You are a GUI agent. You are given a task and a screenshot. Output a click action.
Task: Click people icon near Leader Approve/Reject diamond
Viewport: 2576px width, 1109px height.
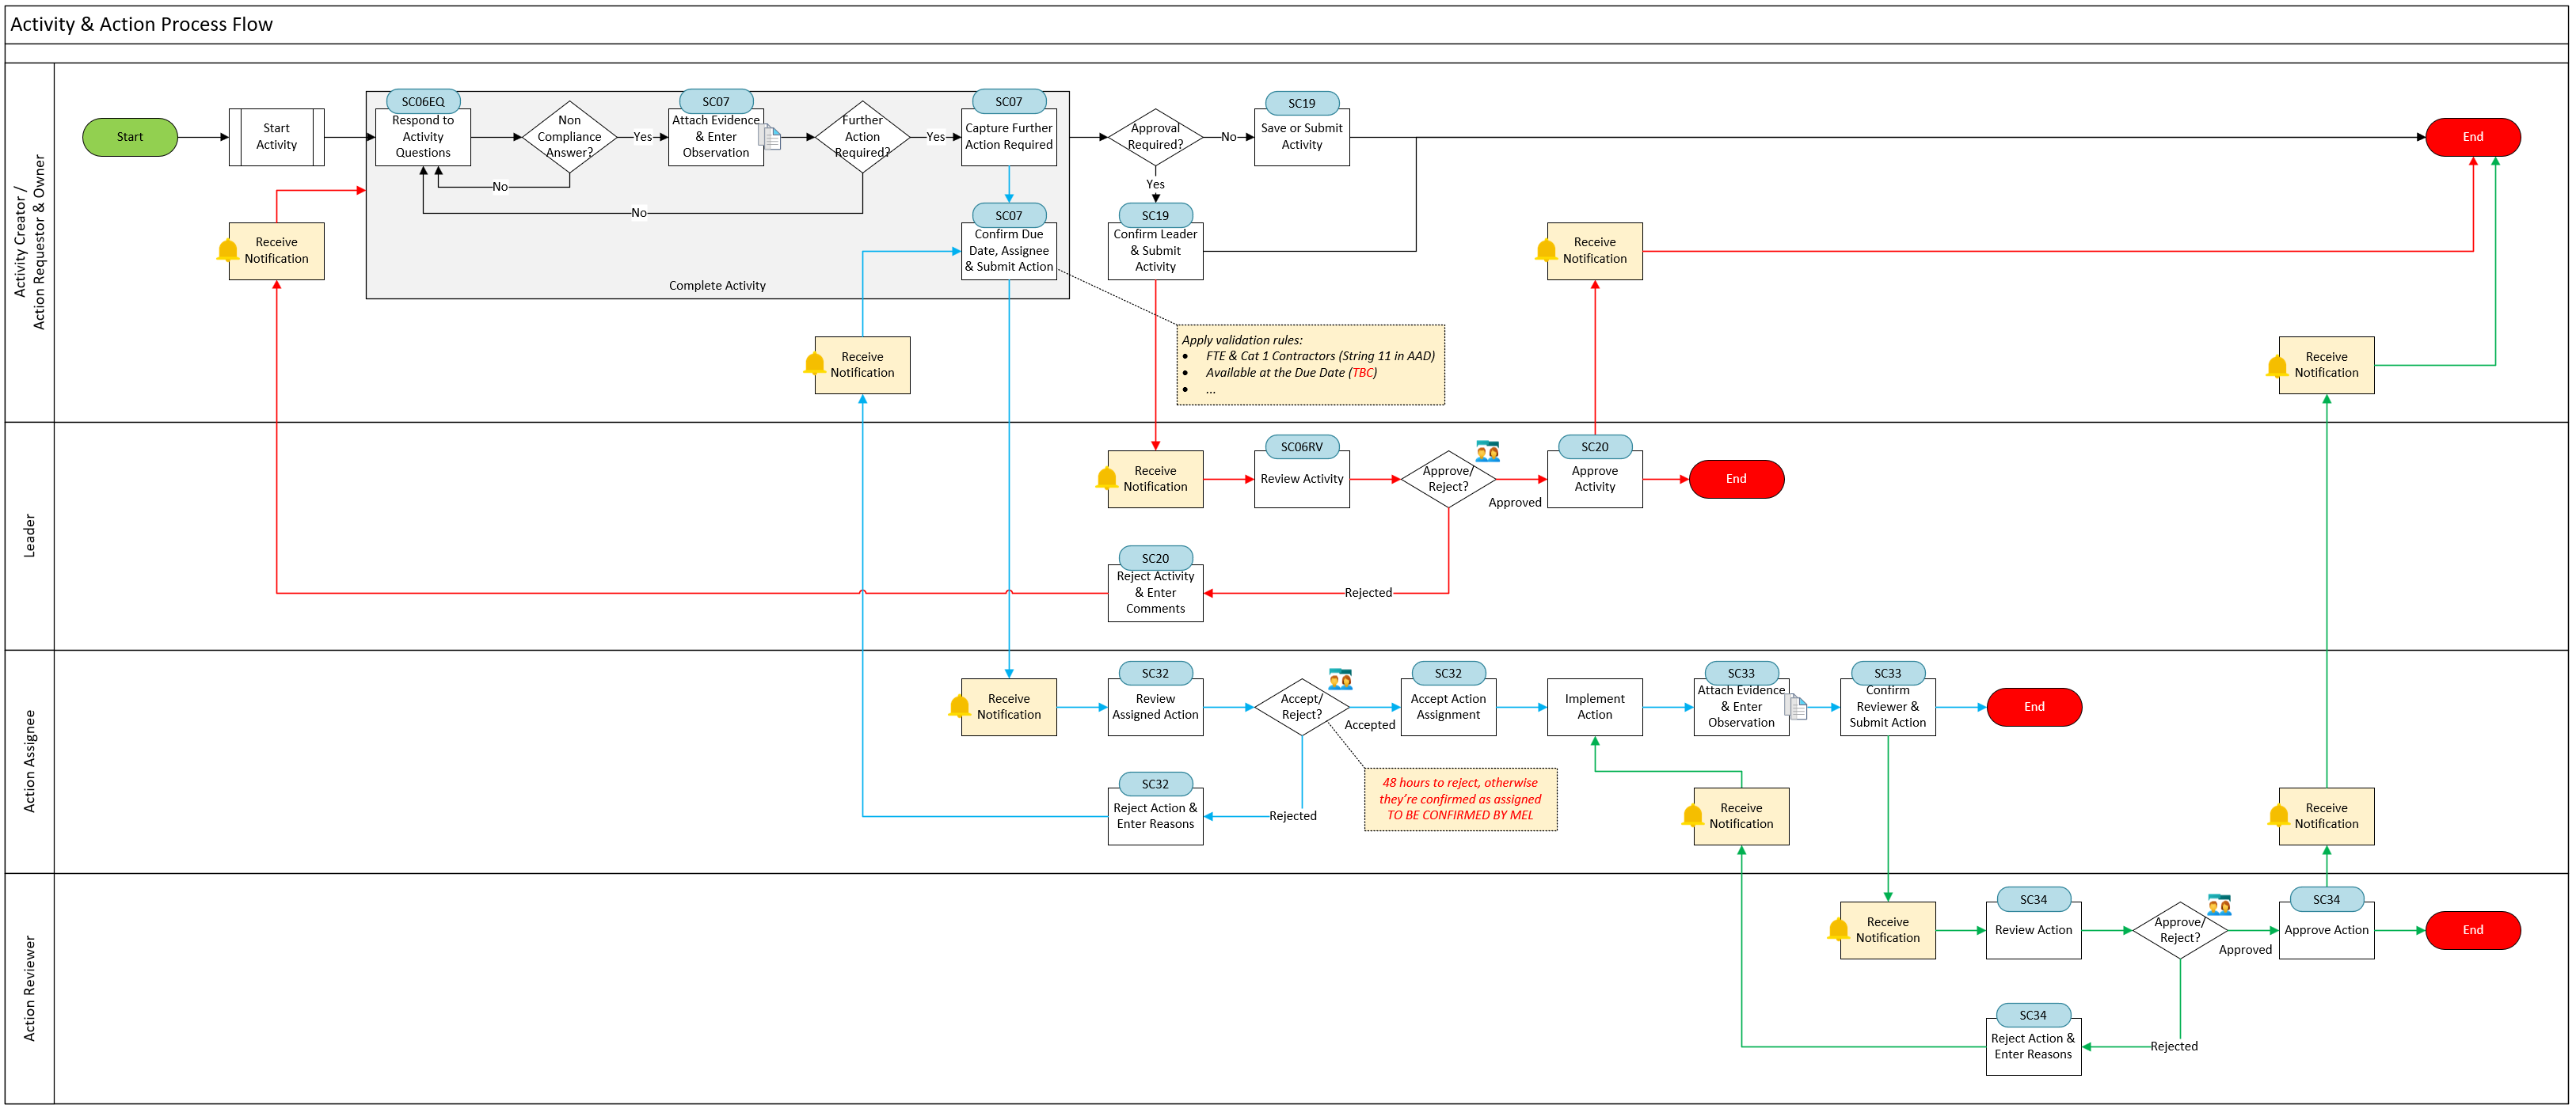click(1487, 451)
